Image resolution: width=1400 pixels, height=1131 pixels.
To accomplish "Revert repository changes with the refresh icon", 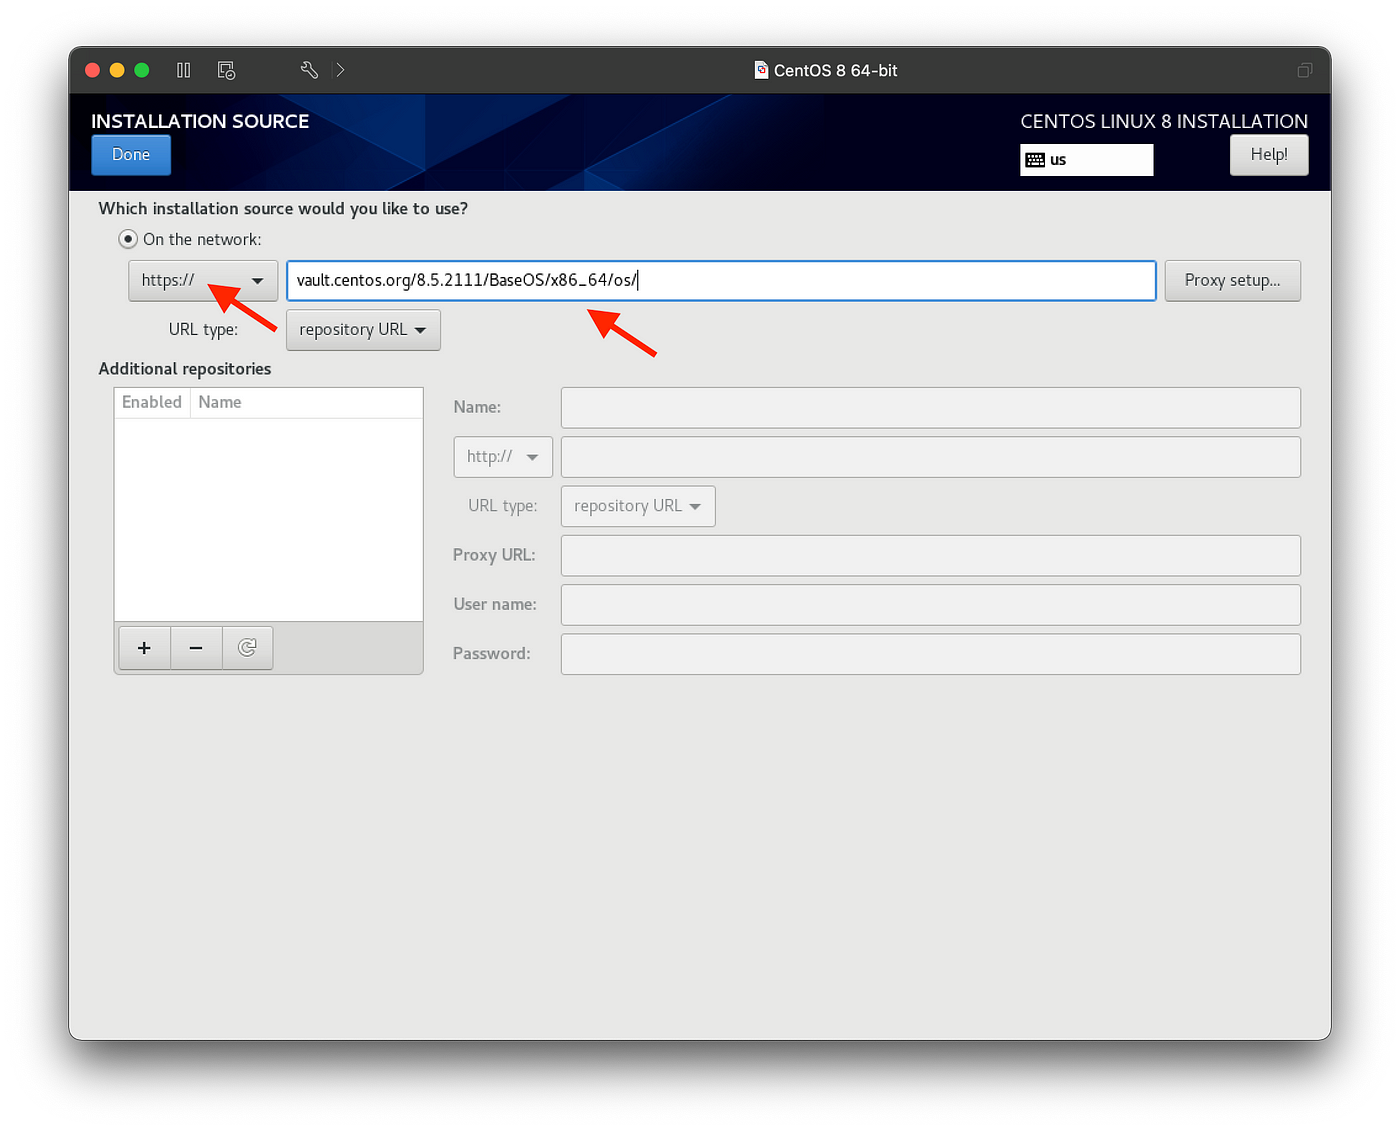I will 247,648.
